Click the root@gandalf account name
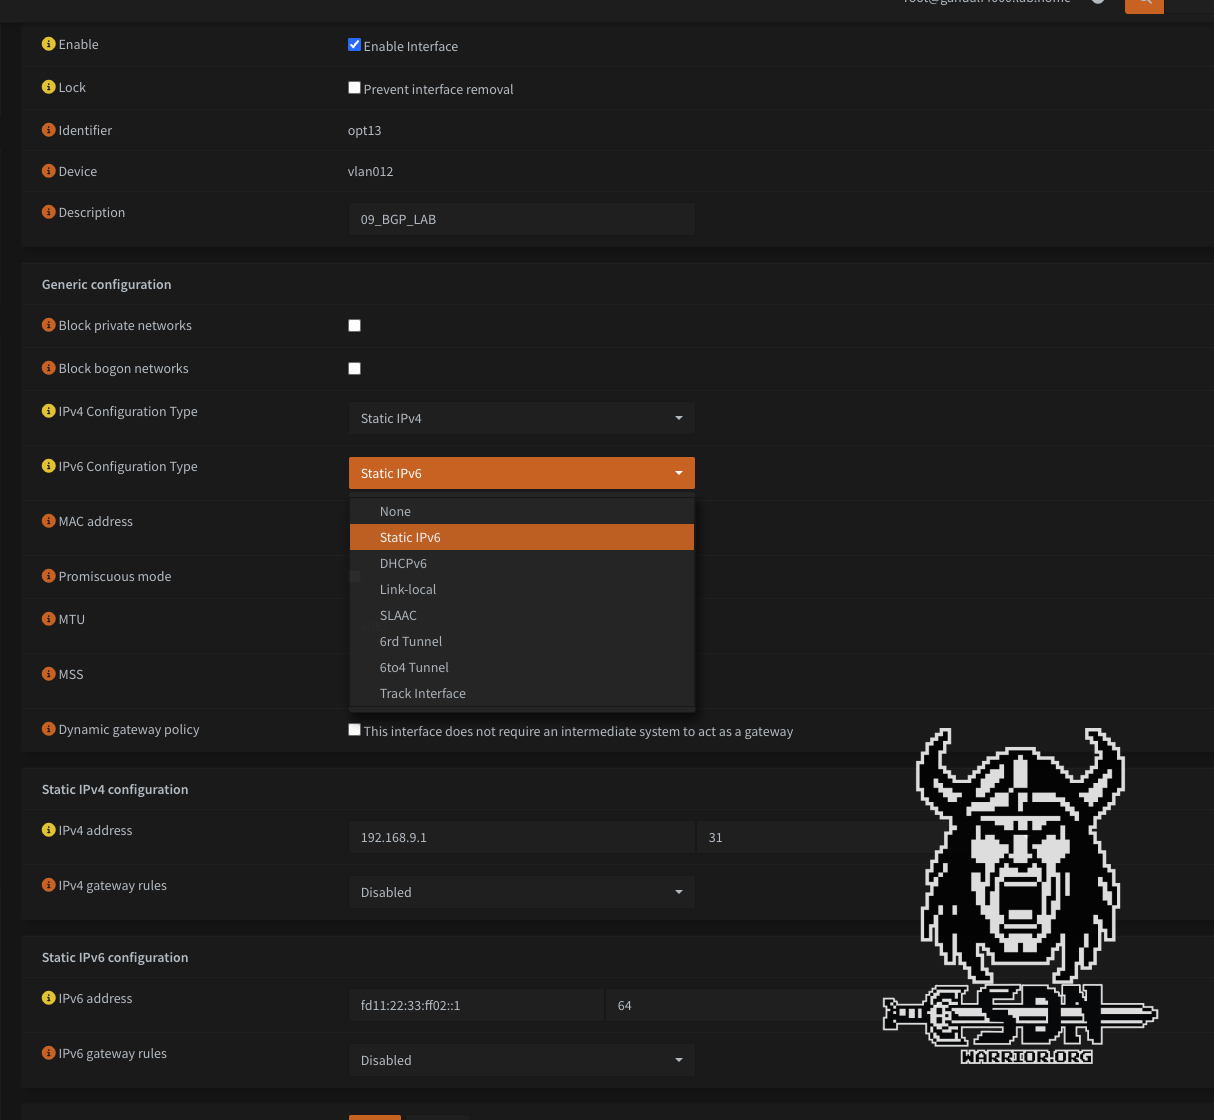Image resolution: width=1214 pixels, height=1120 pixels. click(x=984, y=4)
